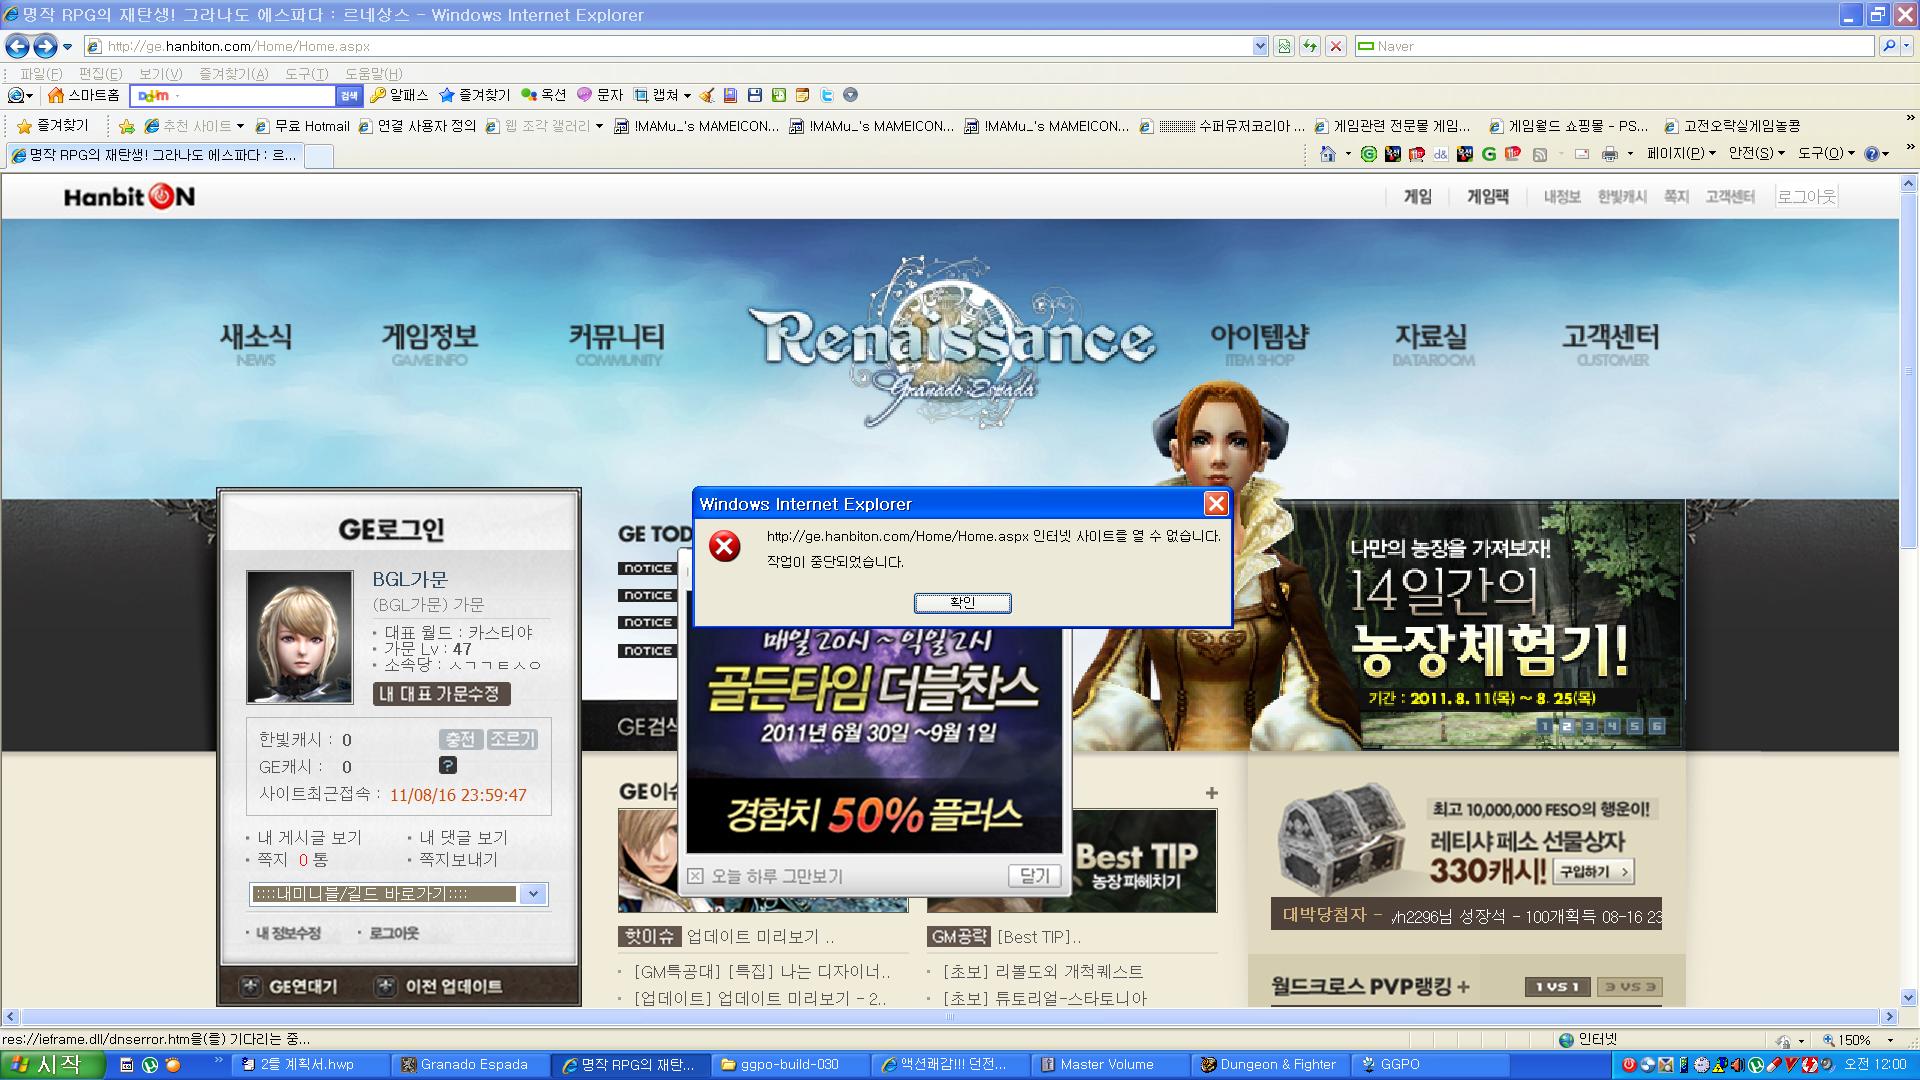Click the RSS feeds icon in command bar
The height and width of the screenshot is (1080, 1920).
click(x=1540, y=153)
